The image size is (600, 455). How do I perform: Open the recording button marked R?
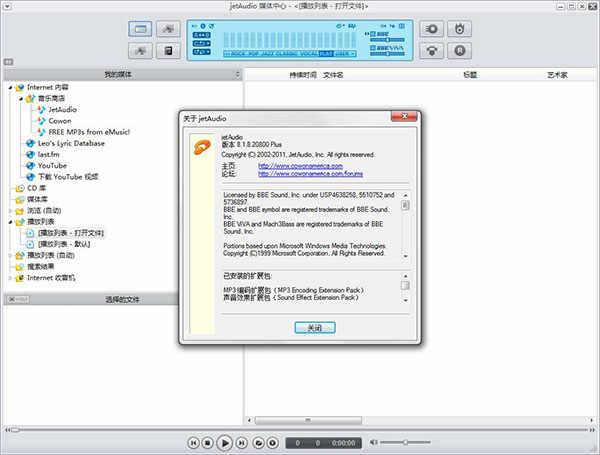(460, 51)
